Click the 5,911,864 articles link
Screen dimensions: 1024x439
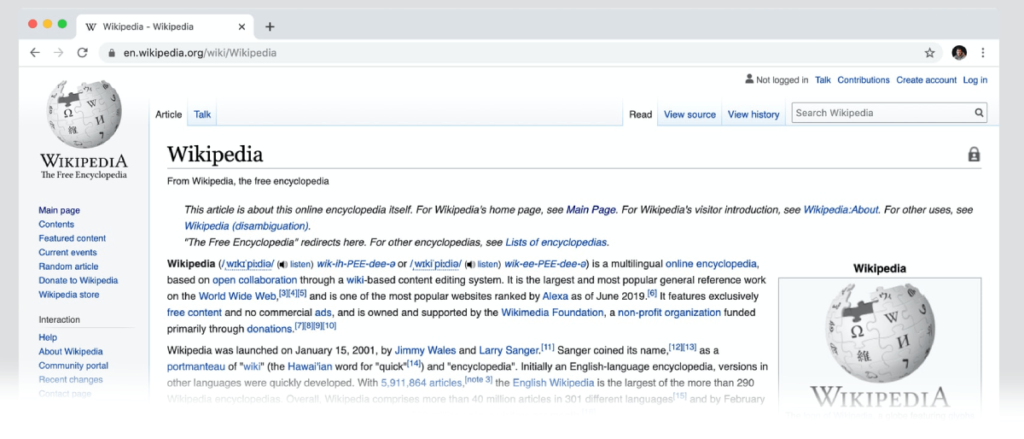(x=423, y=383)
